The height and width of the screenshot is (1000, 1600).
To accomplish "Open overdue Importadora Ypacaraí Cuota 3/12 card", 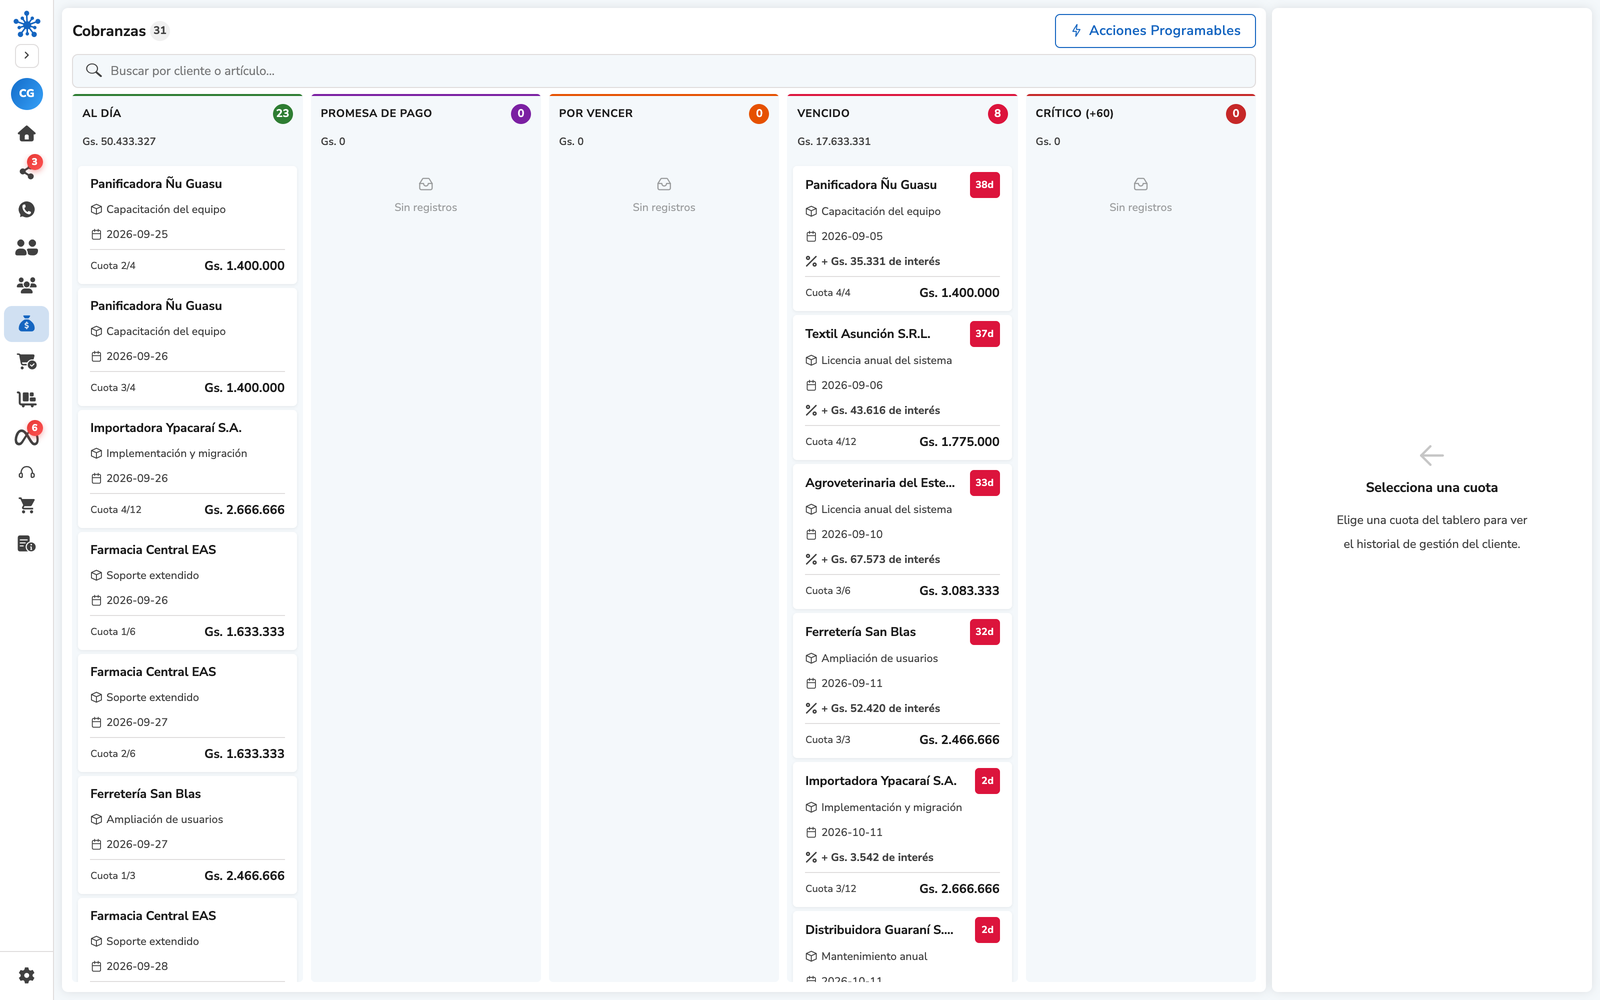I will point(902,835).
